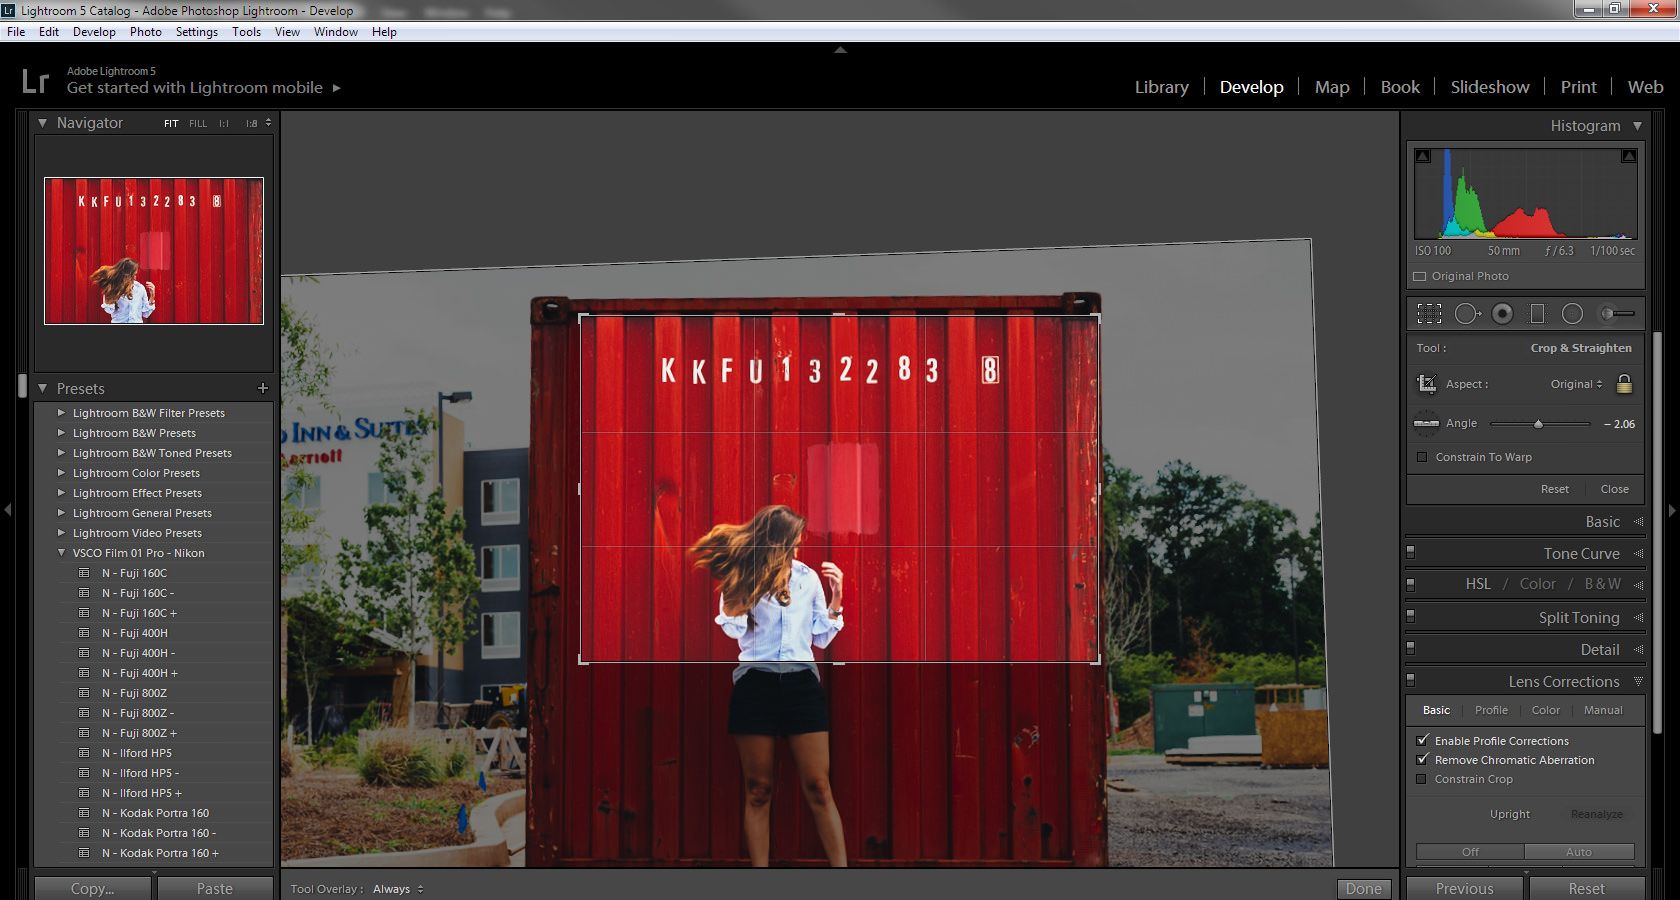This screenshot has height=900, width=1680.
Task: Enable Constrain To Warp checkbox
Action: [x=1422, y=457]
